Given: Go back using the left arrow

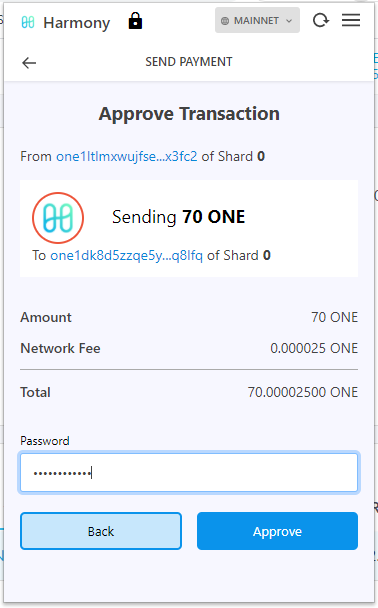Looking at the screenshot, I should (29, 62).
